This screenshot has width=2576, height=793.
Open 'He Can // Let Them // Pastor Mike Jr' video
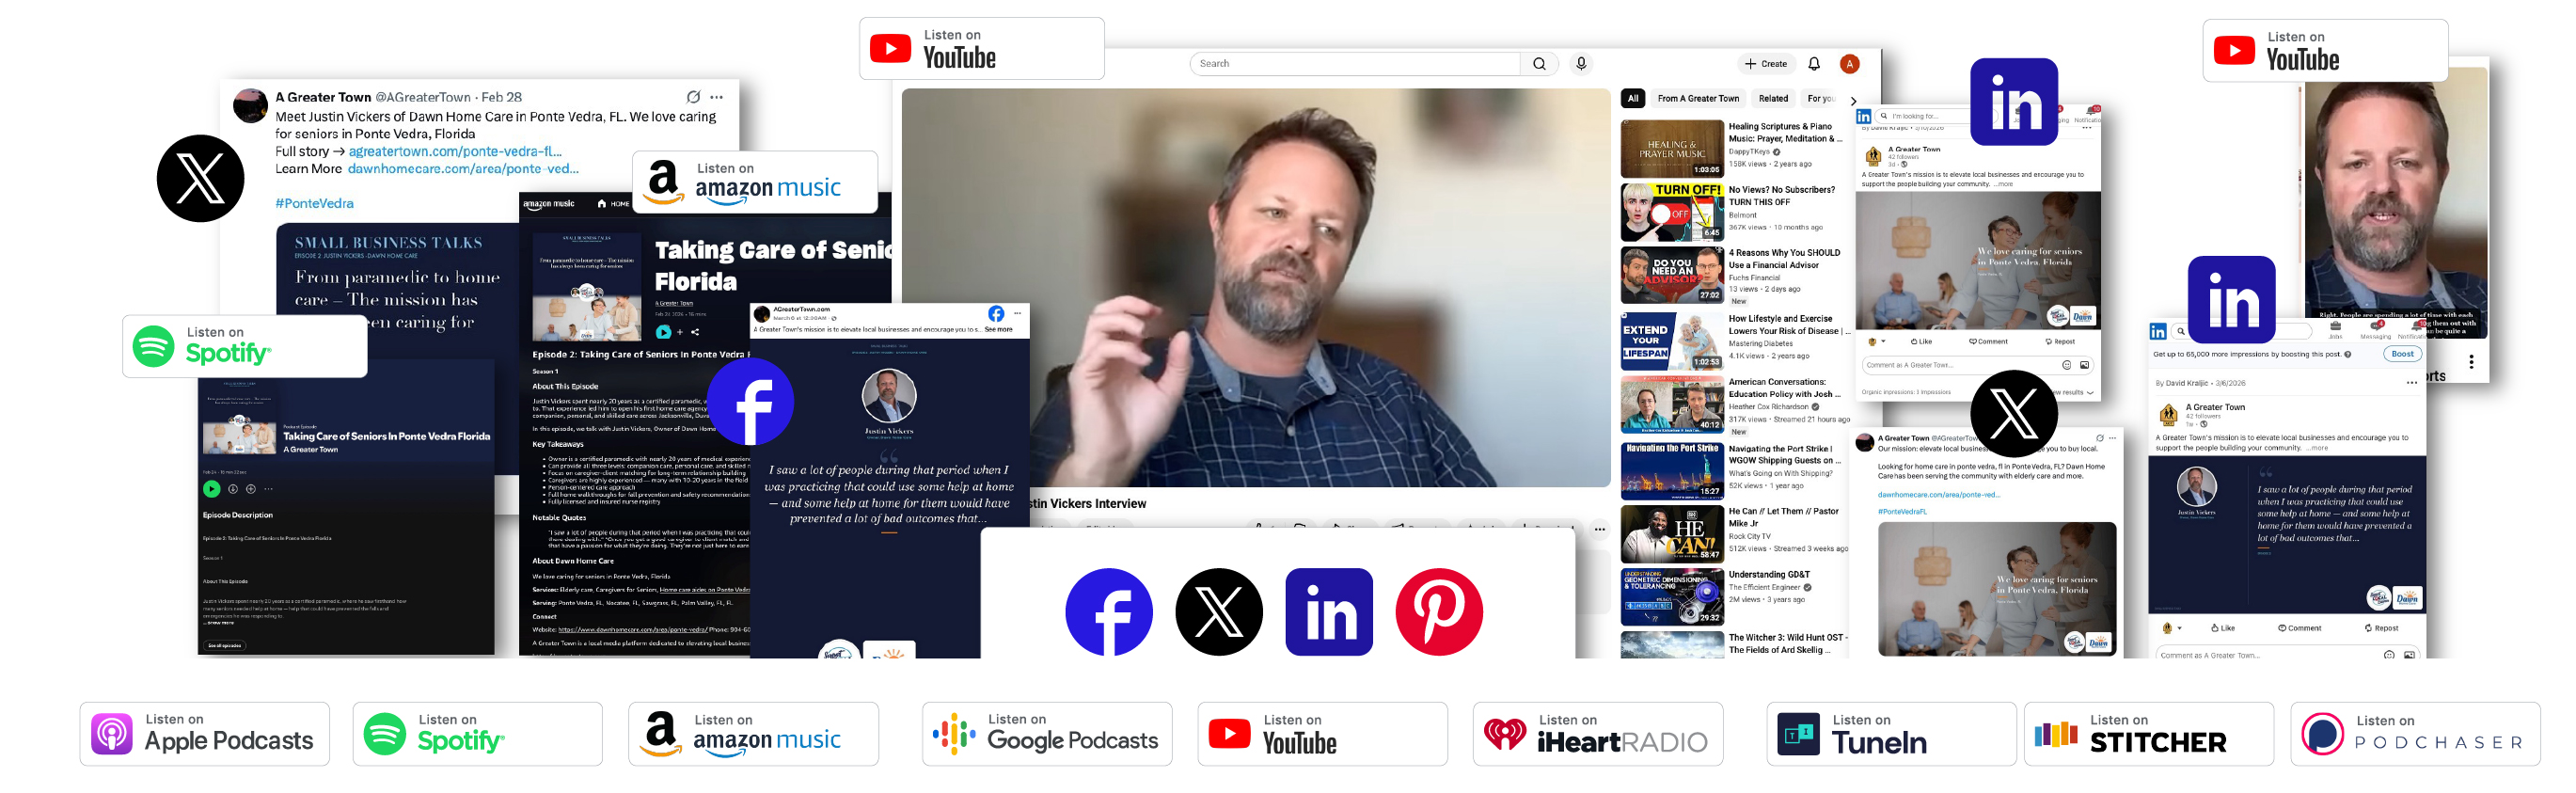(x=1672, y=533)
